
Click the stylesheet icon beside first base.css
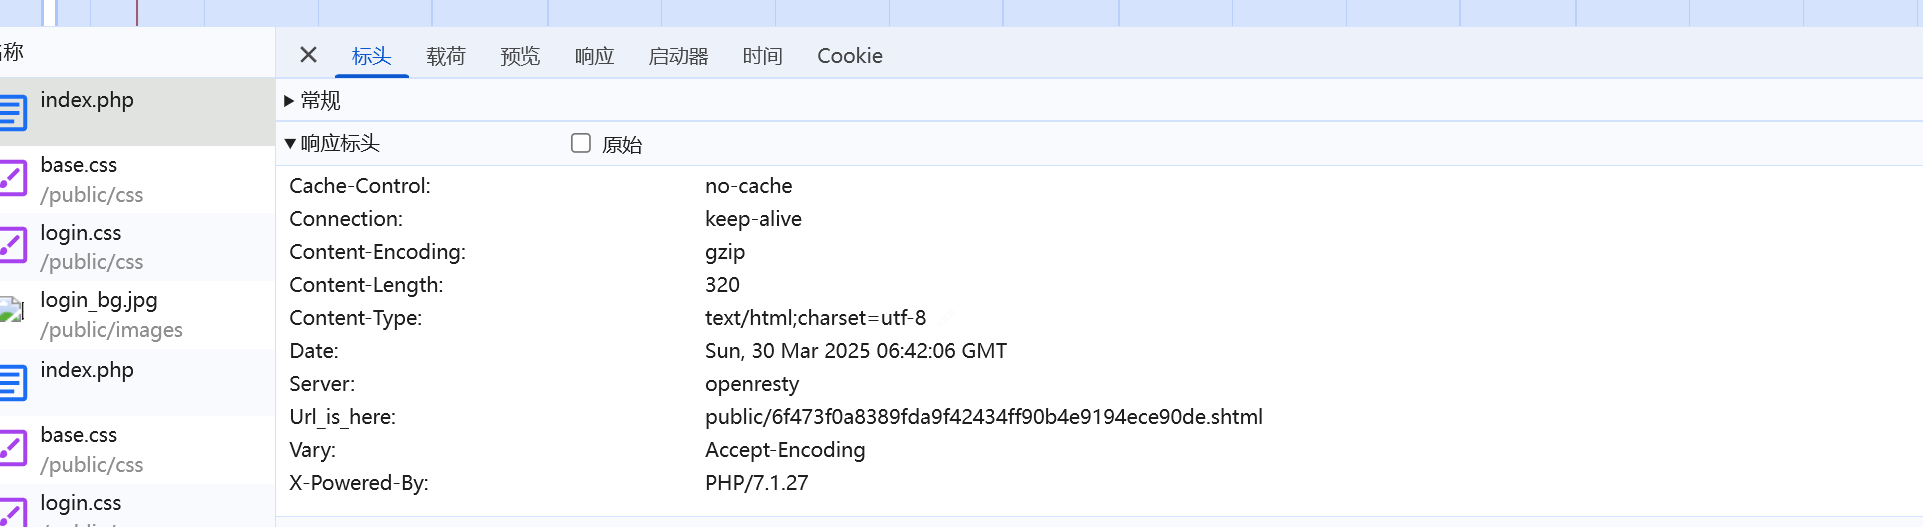(13, 180)
